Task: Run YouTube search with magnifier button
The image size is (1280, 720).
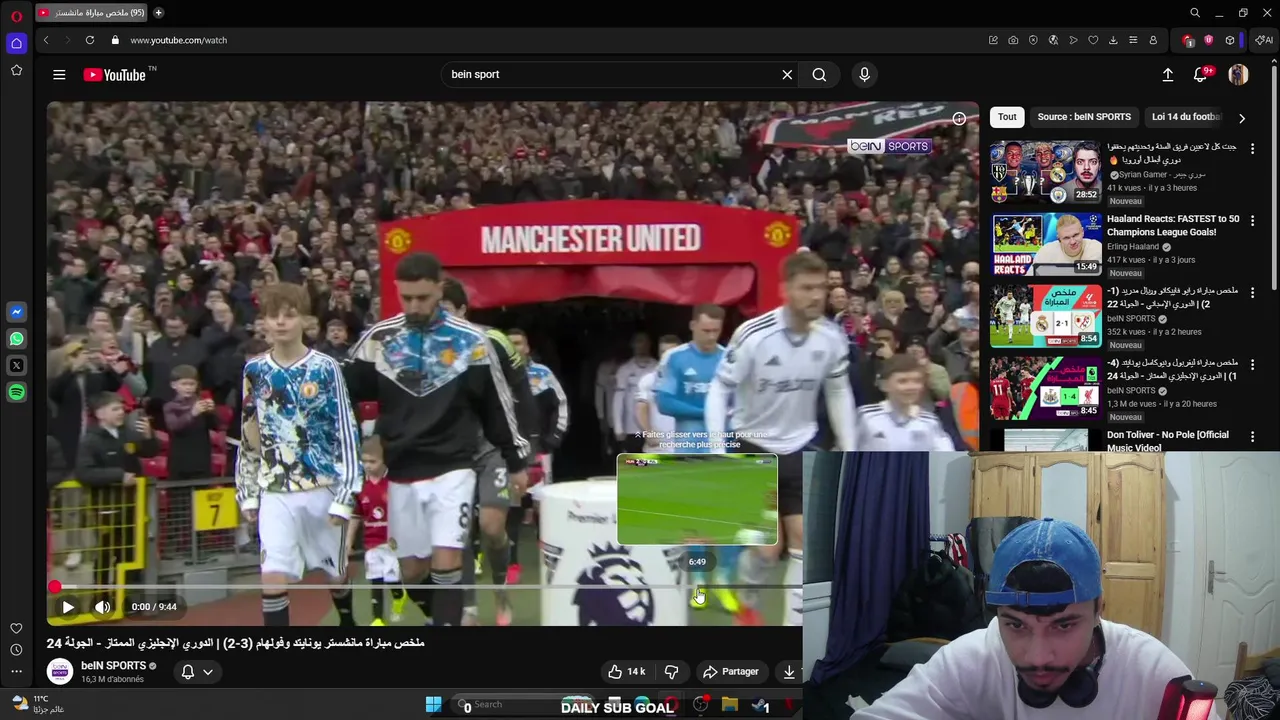Action: [x=819, y=74]
